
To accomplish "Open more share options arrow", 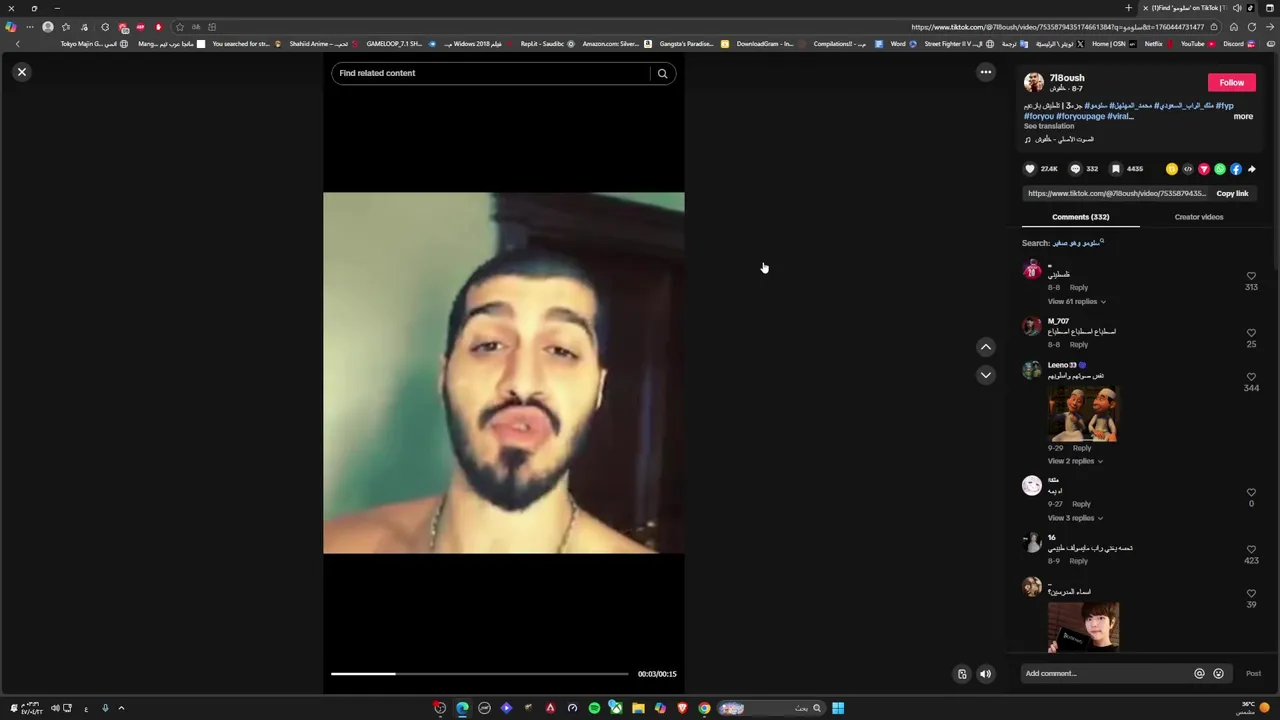I will [1252, 169].
